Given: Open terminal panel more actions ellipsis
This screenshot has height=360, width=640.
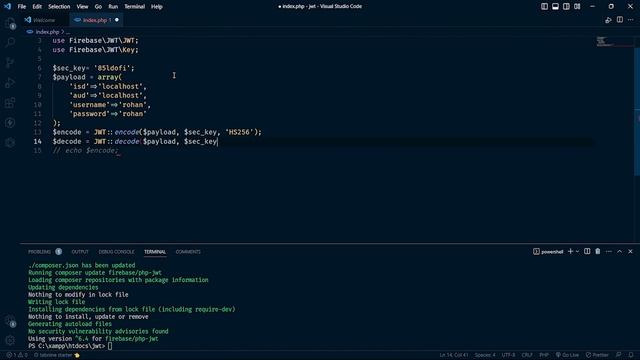Looking at the screenshot, I should coord(609,251).
